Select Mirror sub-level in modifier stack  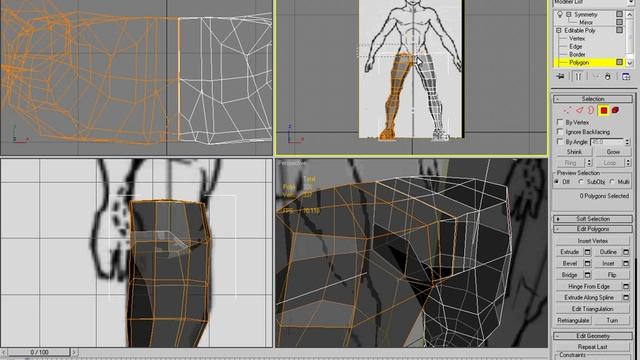coord(586,22)
